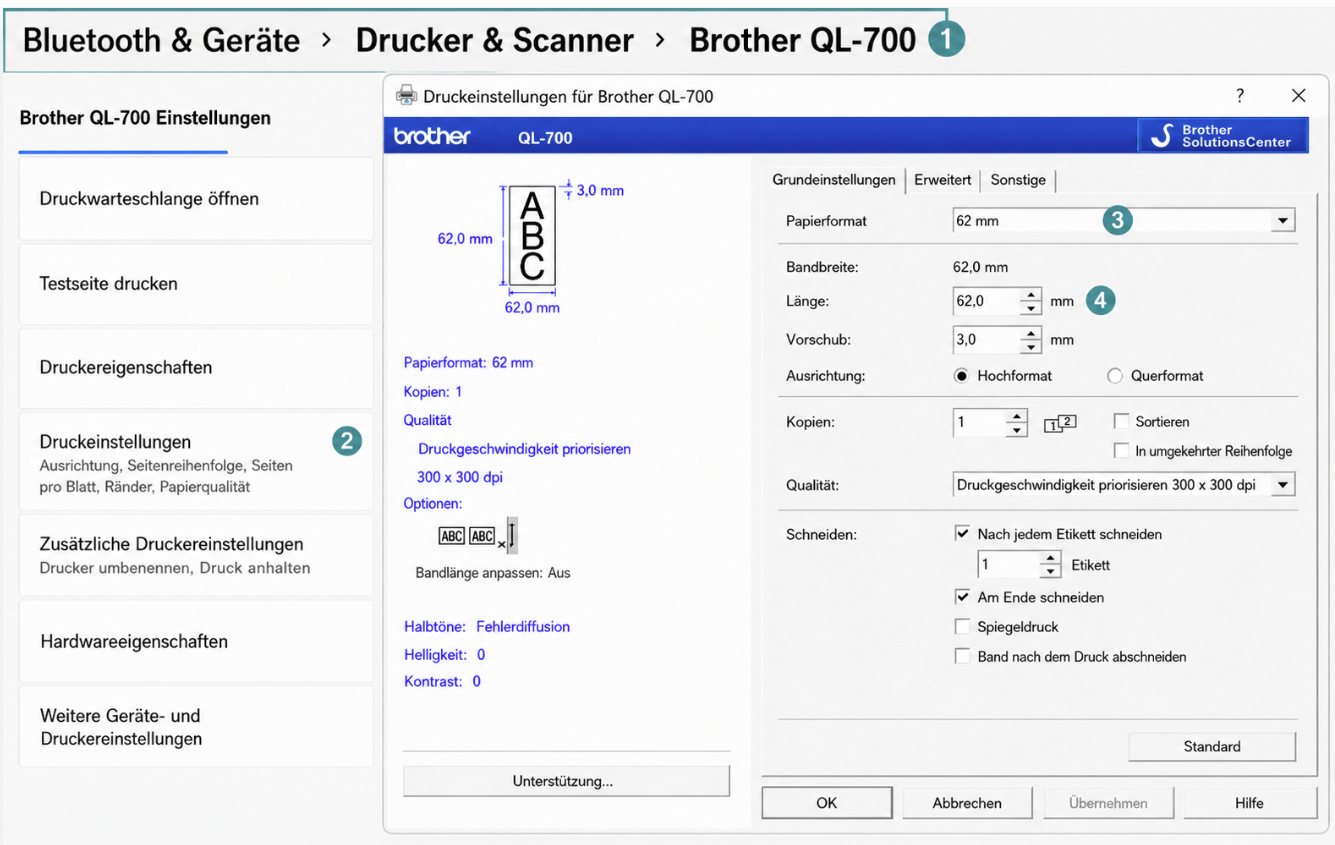The width and height of the screenshot is (1335, 845).
Task: Increase the Kopien count with up arrow
Action: pos(1017,416)
